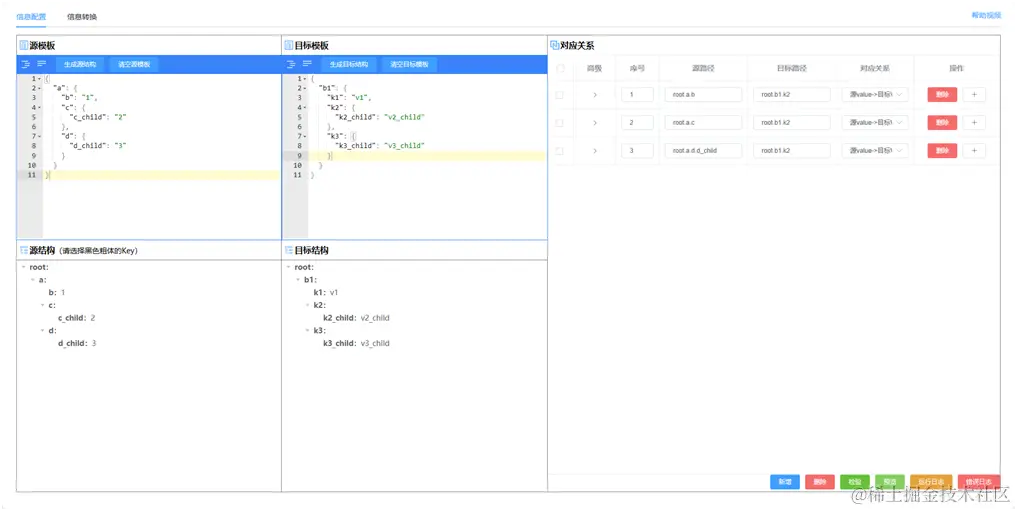Open mapping relation dropdown in row 3
Screen dimensions: 1017x511
point(874,150)
